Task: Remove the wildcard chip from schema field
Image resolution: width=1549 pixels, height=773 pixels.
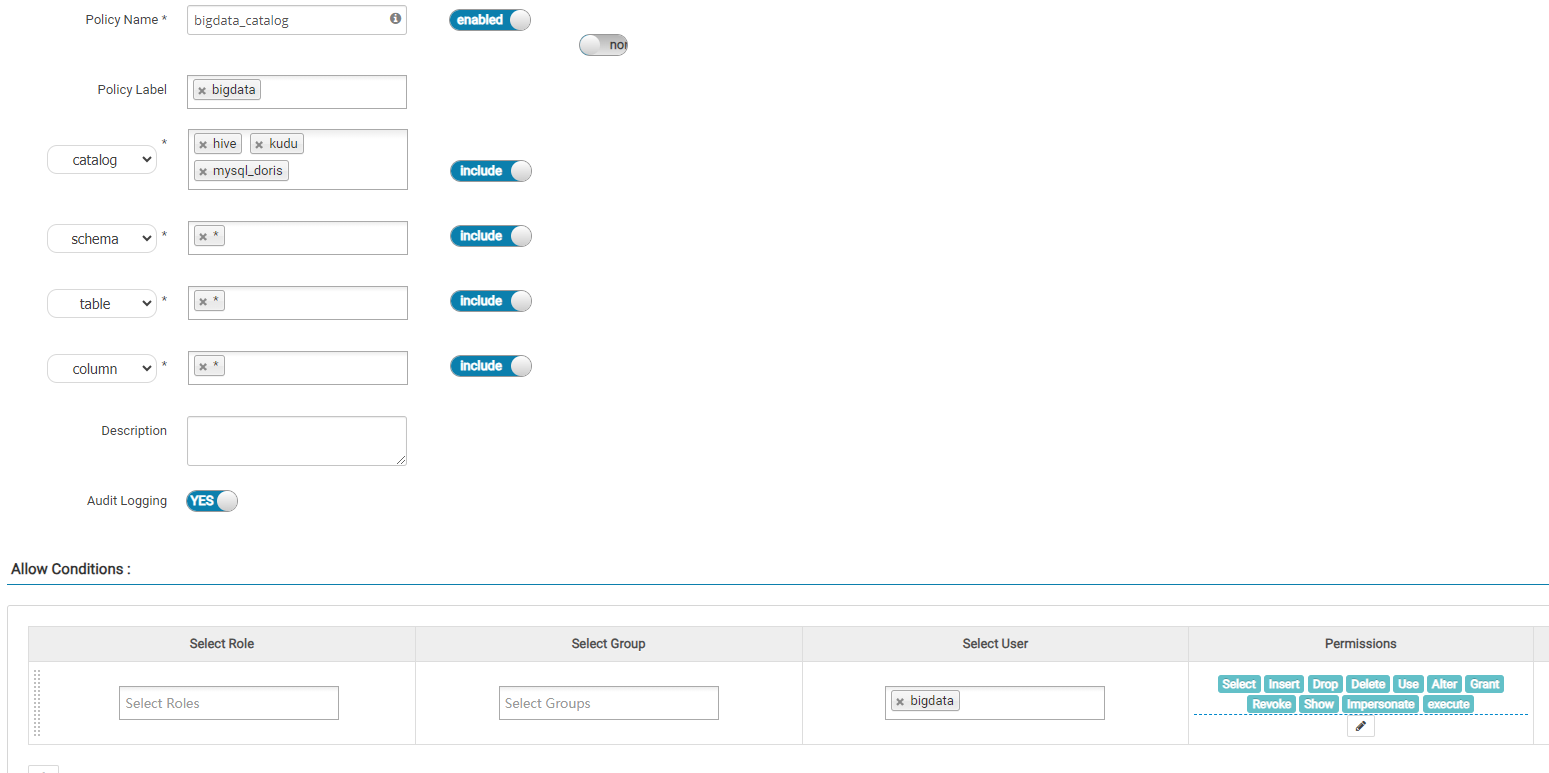Action: coord(203,234)
